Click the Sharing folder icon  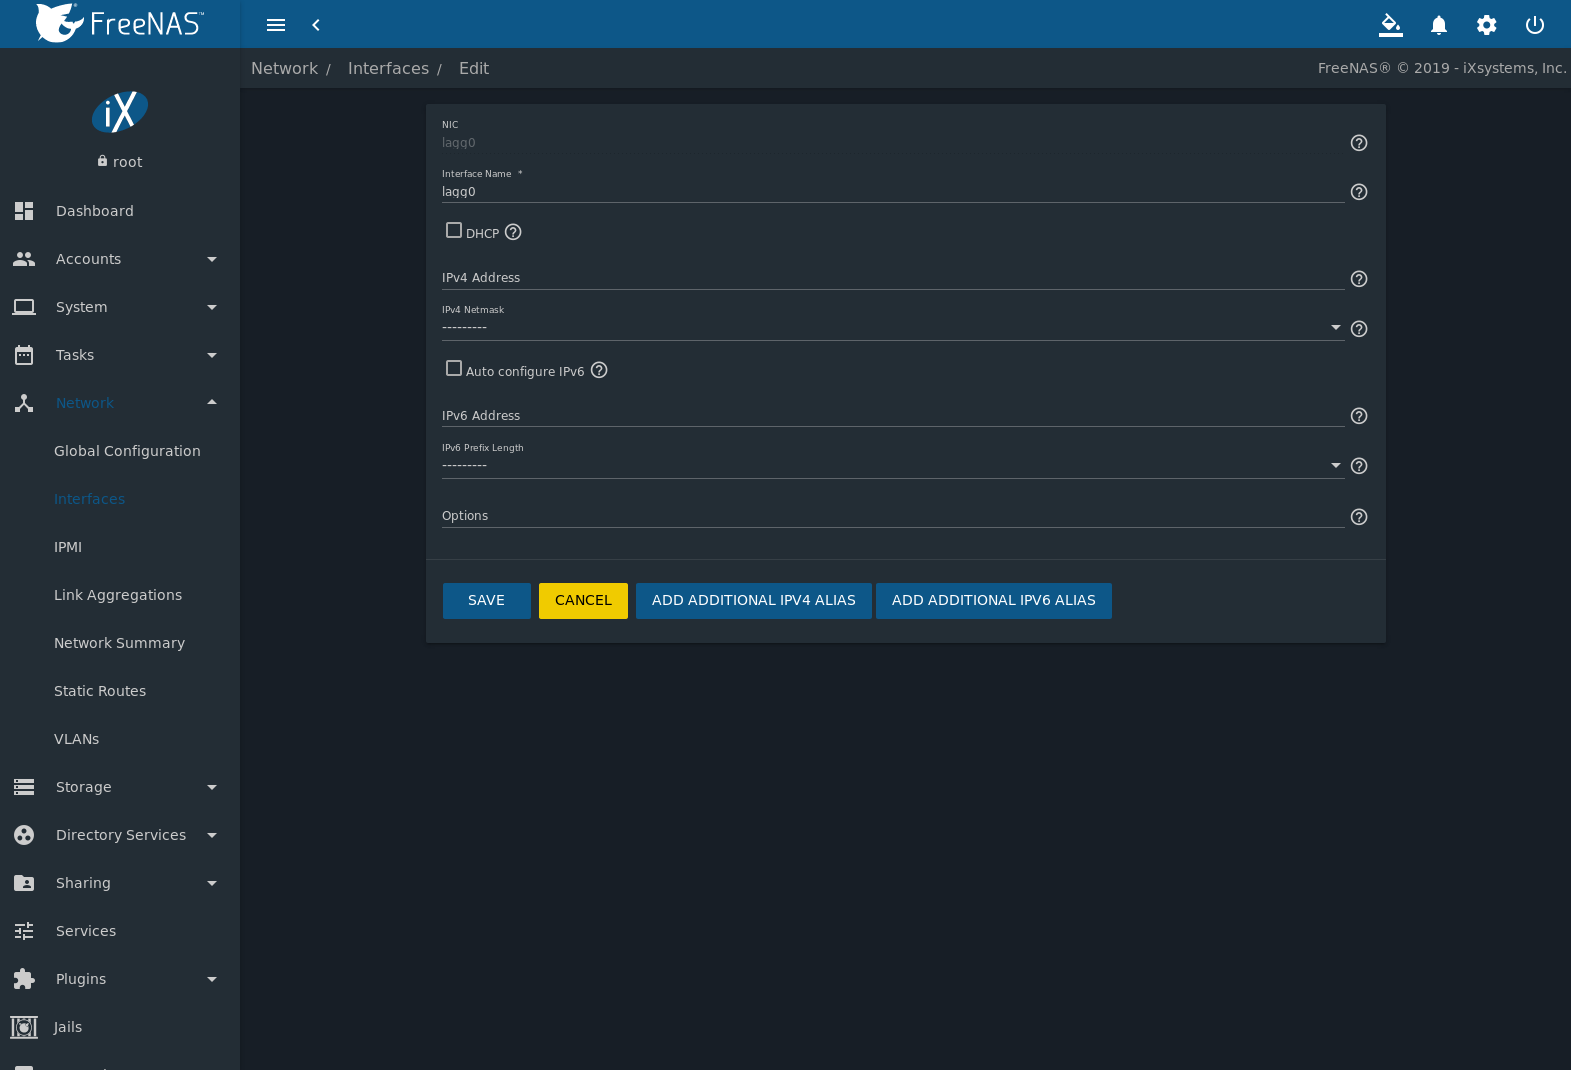(x=24, y=883)
